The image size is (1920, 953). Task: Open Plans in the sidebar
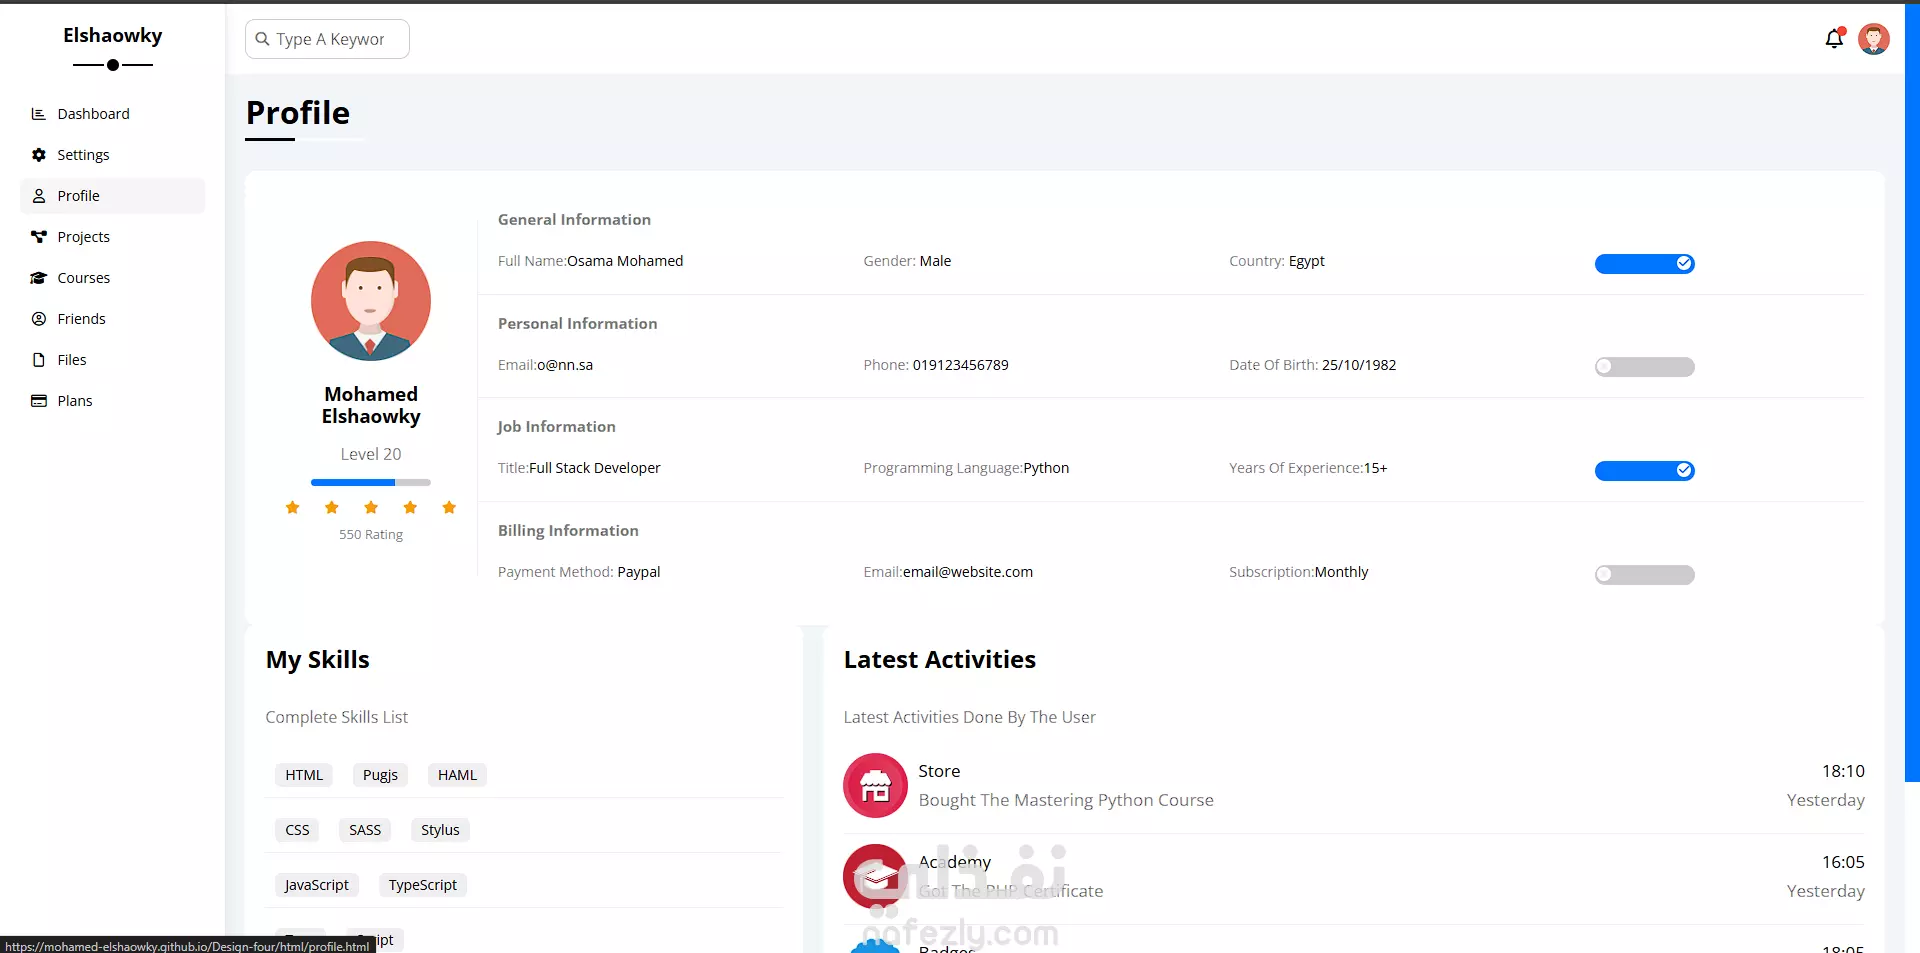[x=112, y=401]
